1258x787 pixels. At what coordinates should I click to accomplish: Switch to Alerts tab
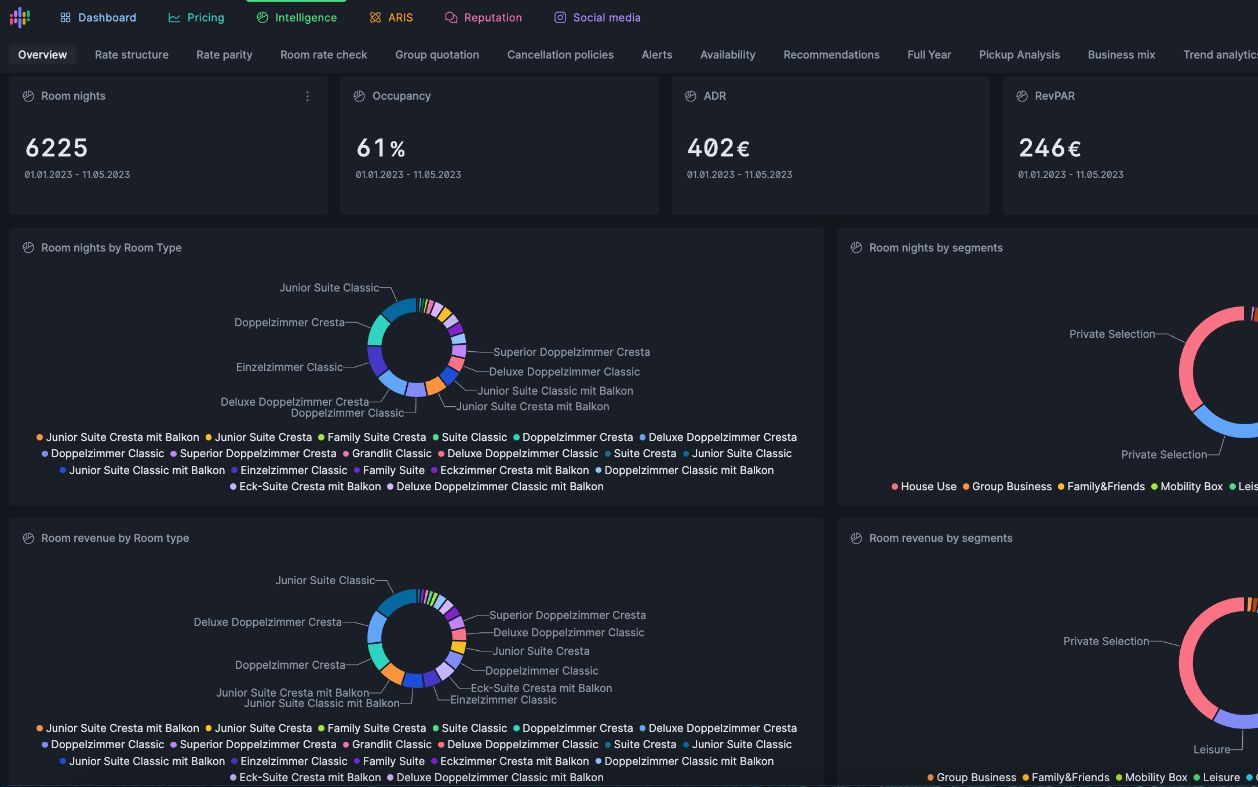pos(657,55)
